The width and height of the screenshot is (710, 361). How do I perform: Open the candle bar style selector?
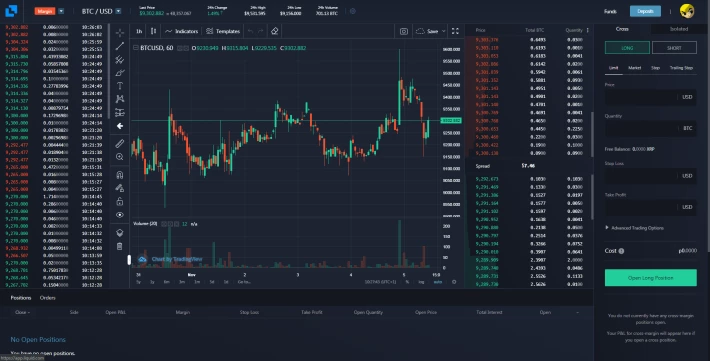(x=154, y=31)
